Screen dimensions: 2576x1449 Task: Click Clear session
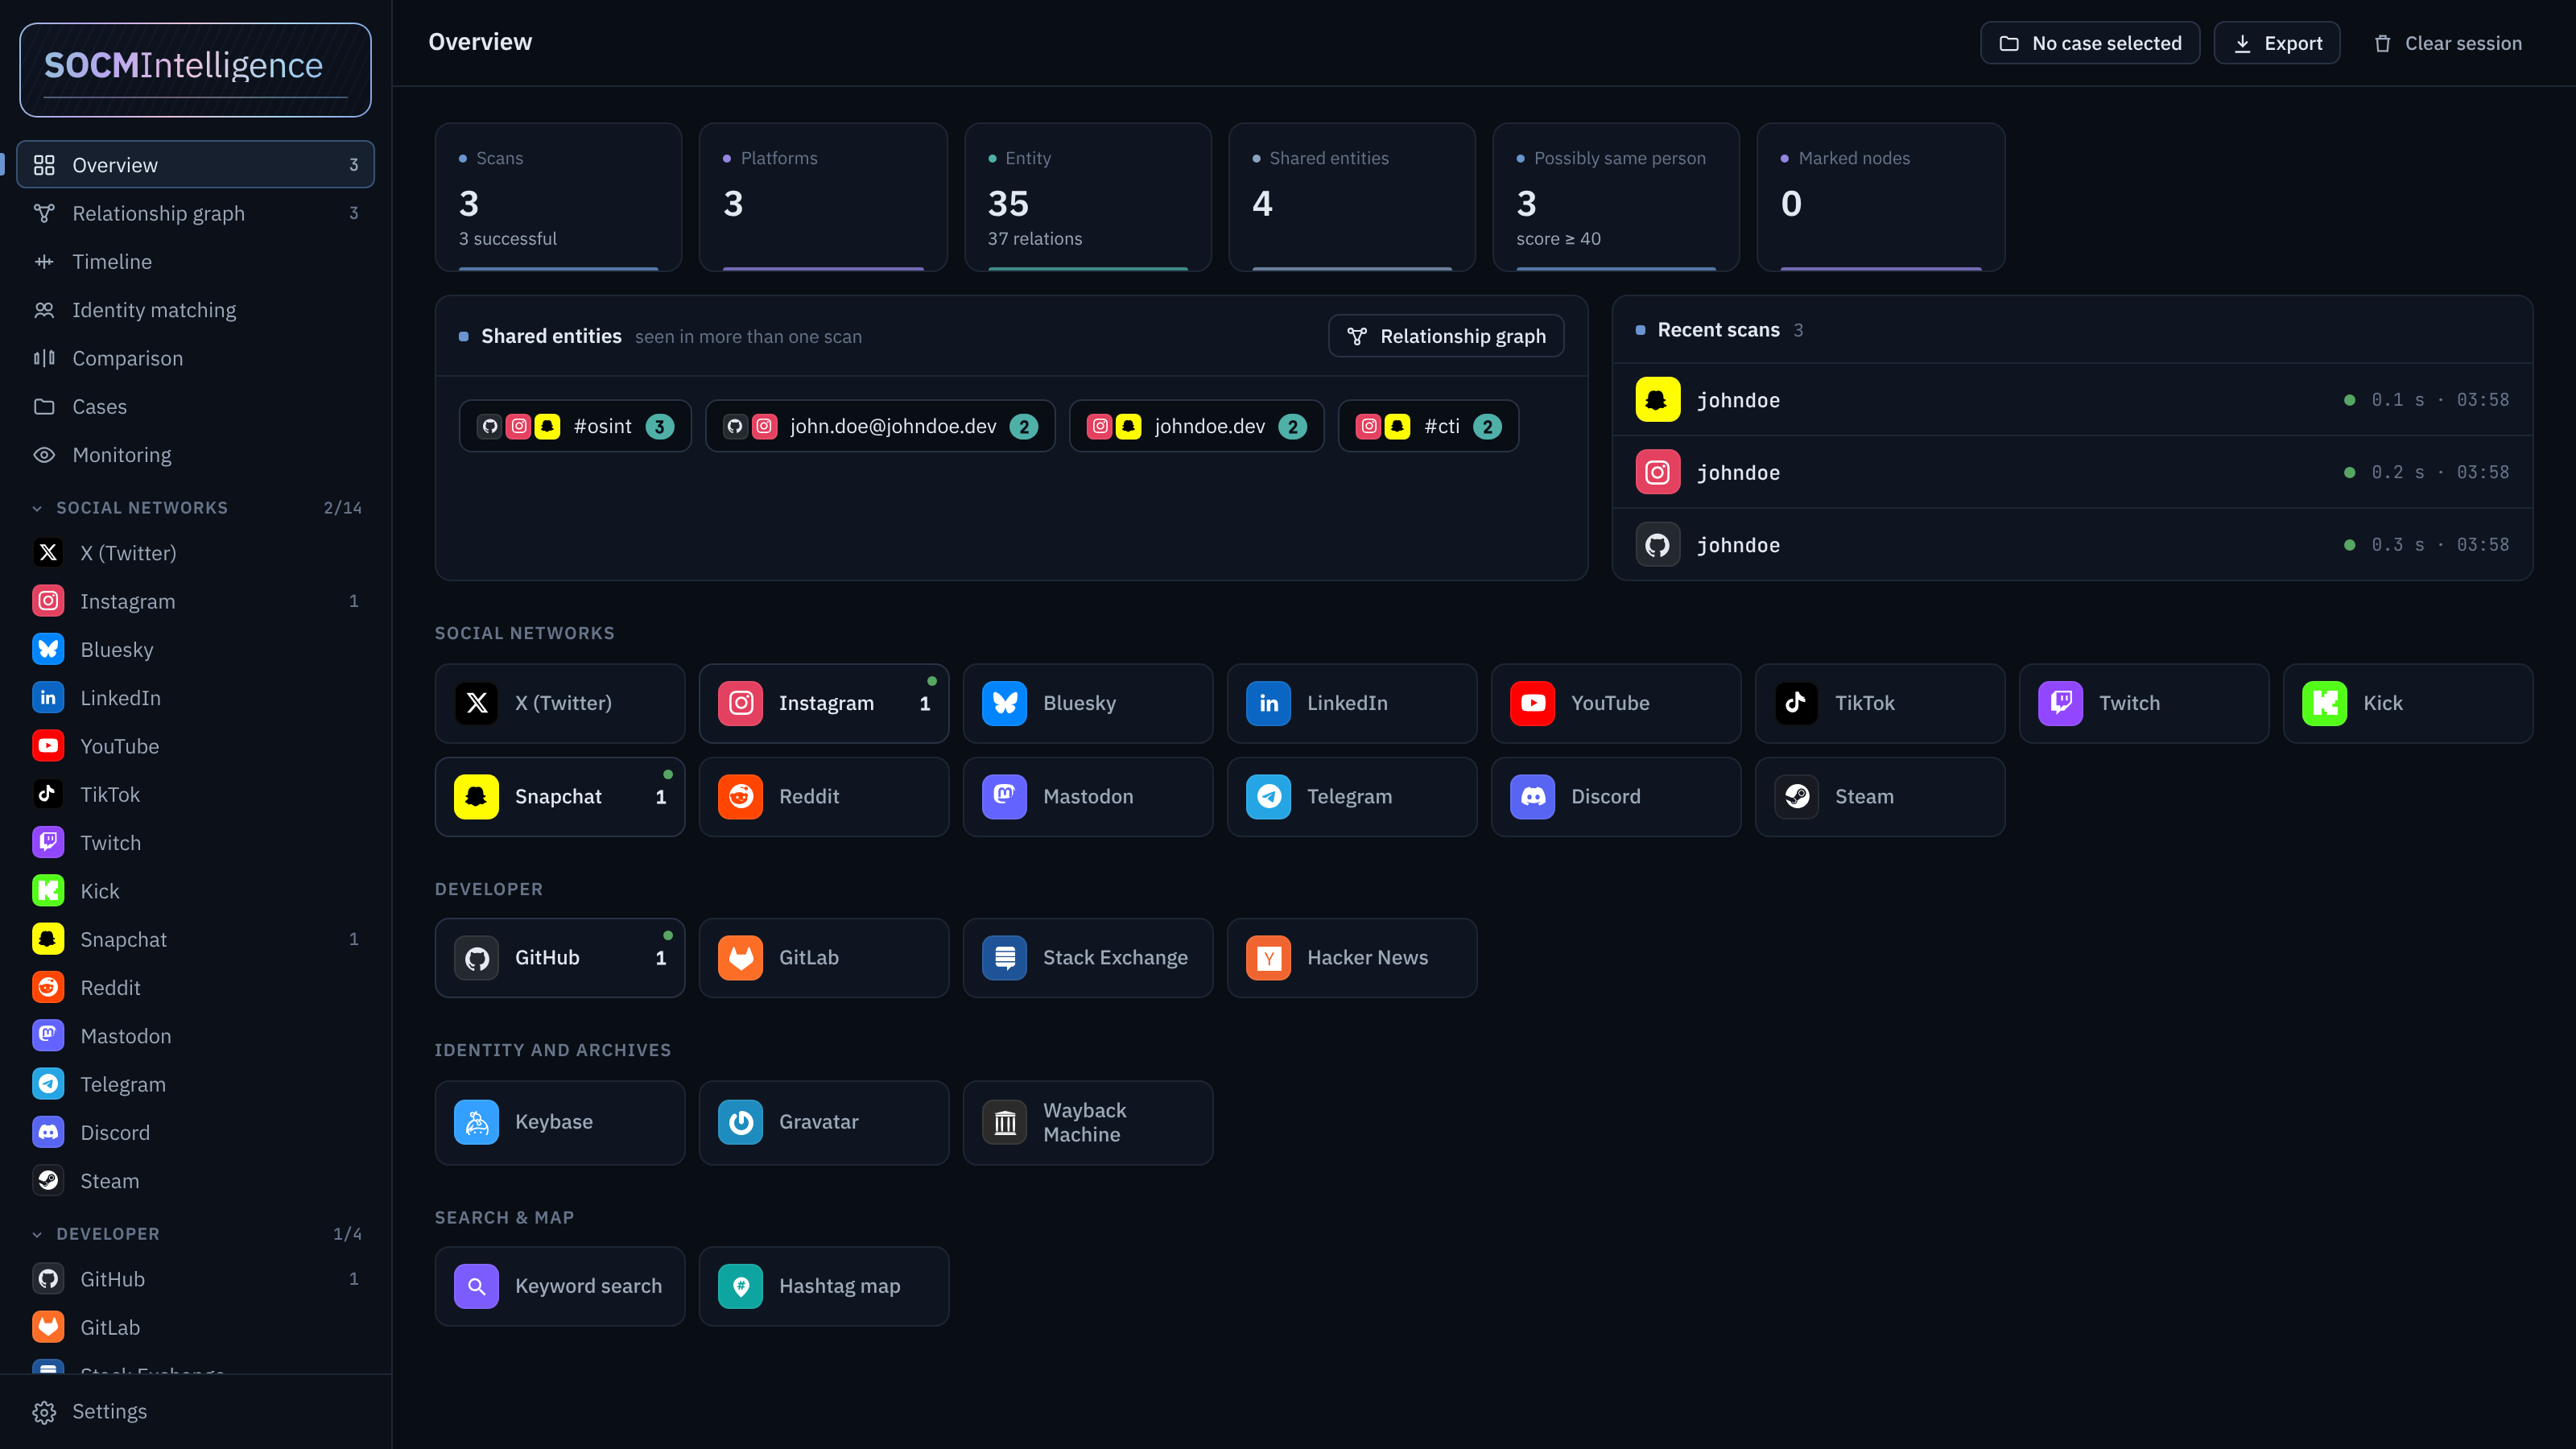tap(2447, 43)
